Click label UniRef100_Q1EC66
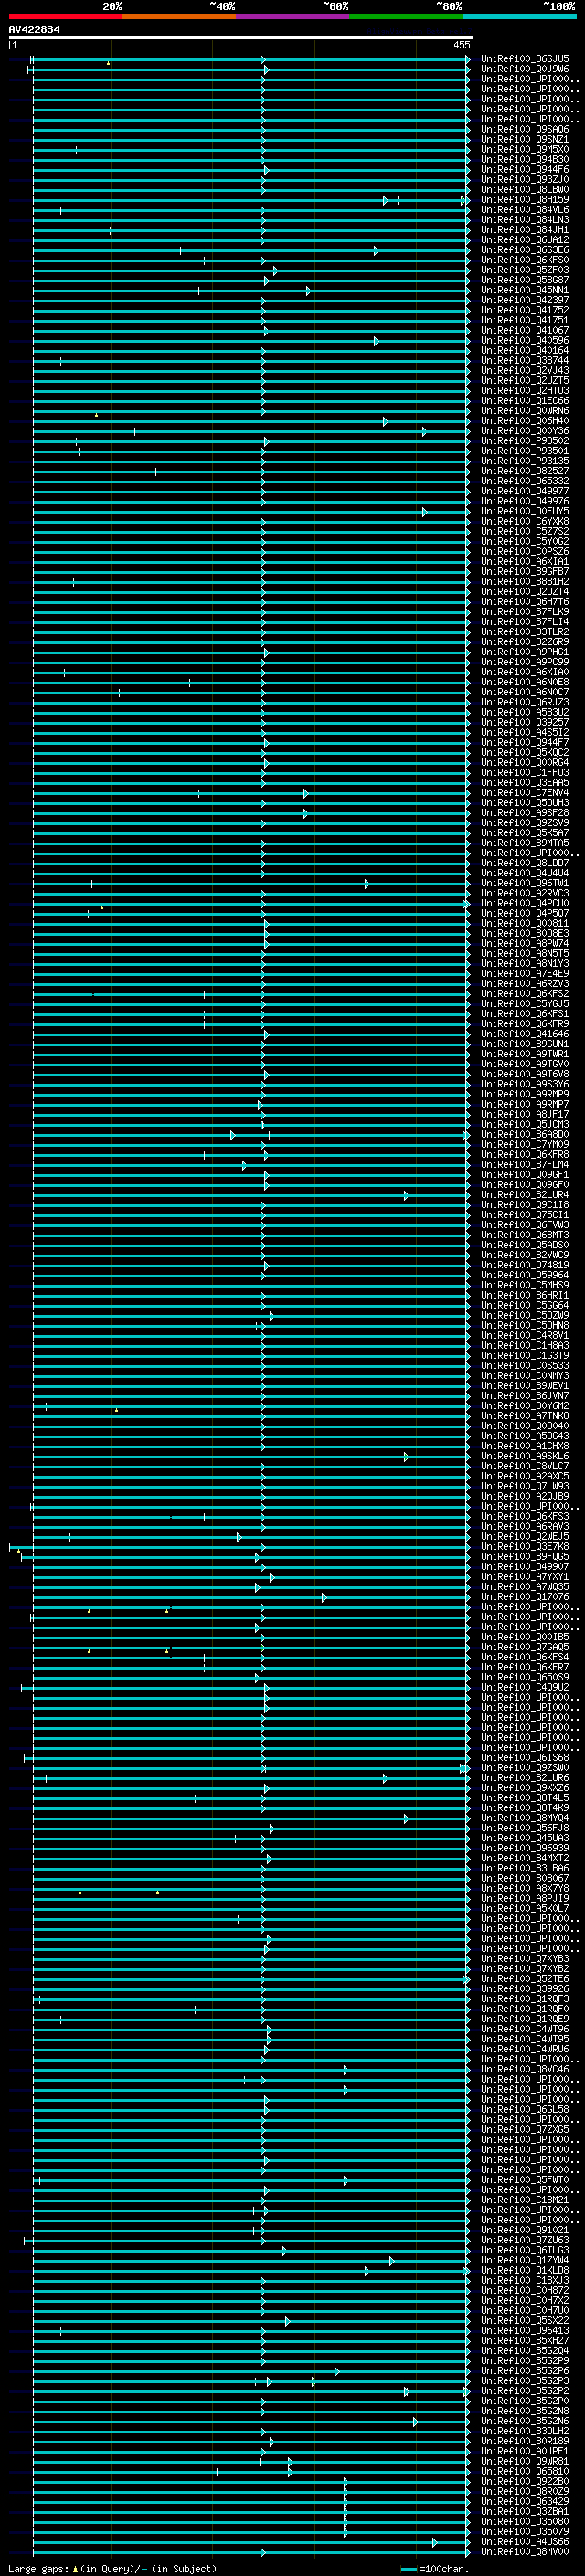Image resolution: width=585 pixels, height=2576 pixels. point(525,401)
